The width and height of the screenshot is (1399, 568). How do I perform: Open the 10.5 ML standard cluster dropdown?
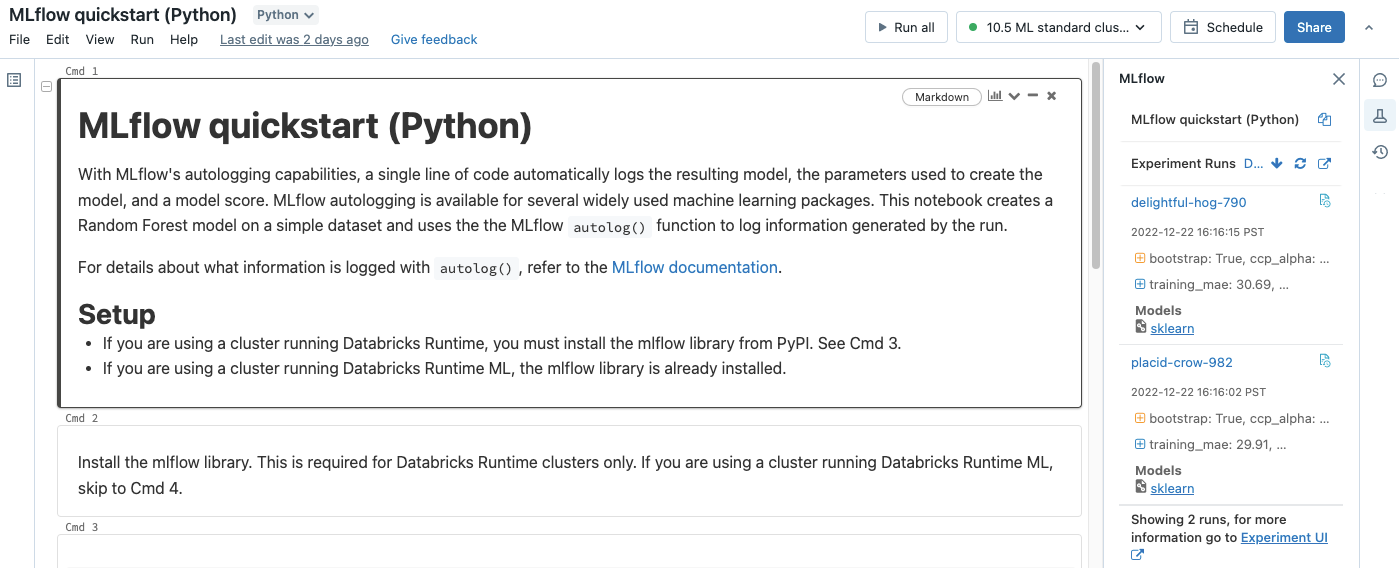point(1058,28)
